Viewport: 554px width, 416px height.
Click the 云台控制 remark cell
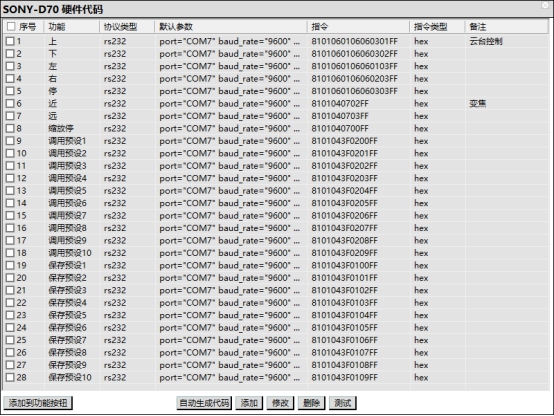(486, 41)
